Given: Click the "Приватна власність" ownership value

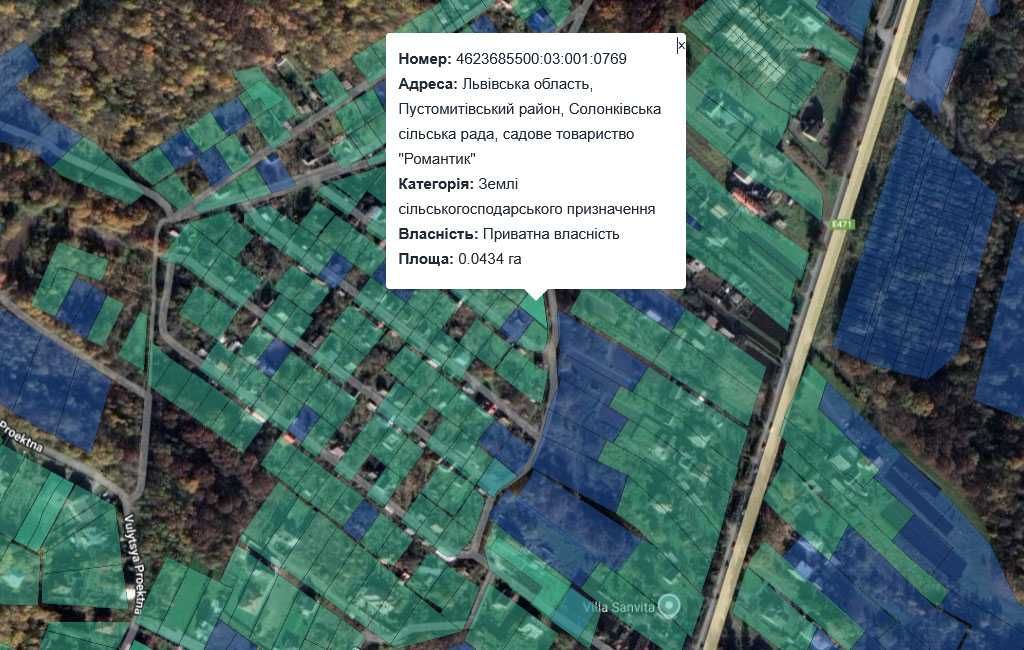Looking at the screenshot, I should 551,234.
